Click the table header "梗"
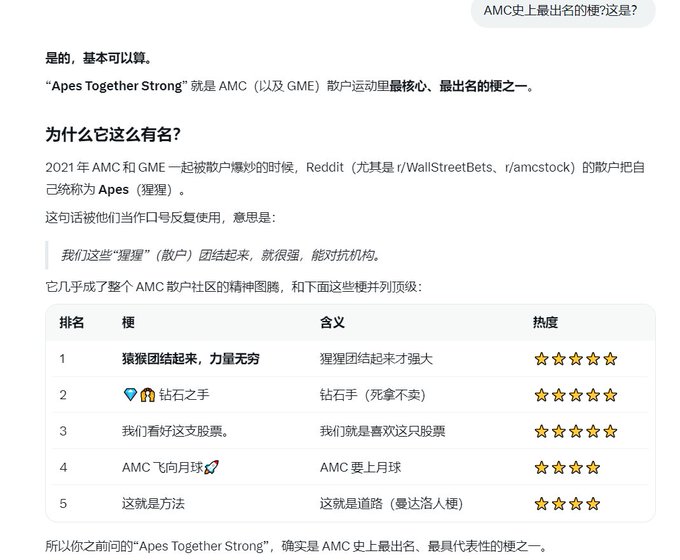 pyautogui.click(x=128, y=322)
